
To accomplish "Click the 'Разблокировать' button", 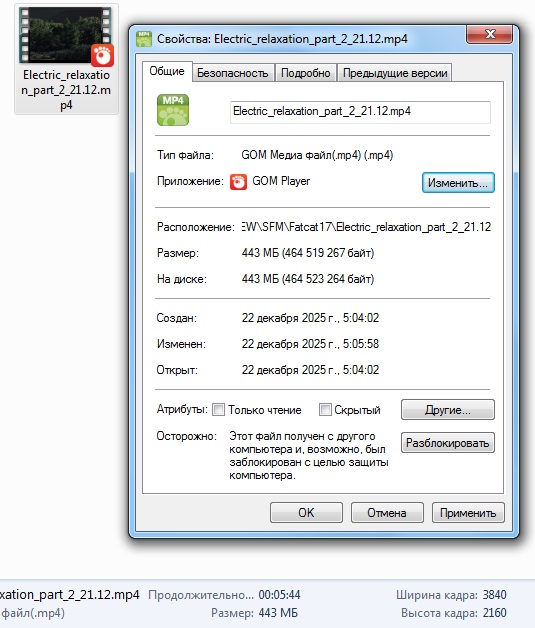I will (x=448, y=443).
